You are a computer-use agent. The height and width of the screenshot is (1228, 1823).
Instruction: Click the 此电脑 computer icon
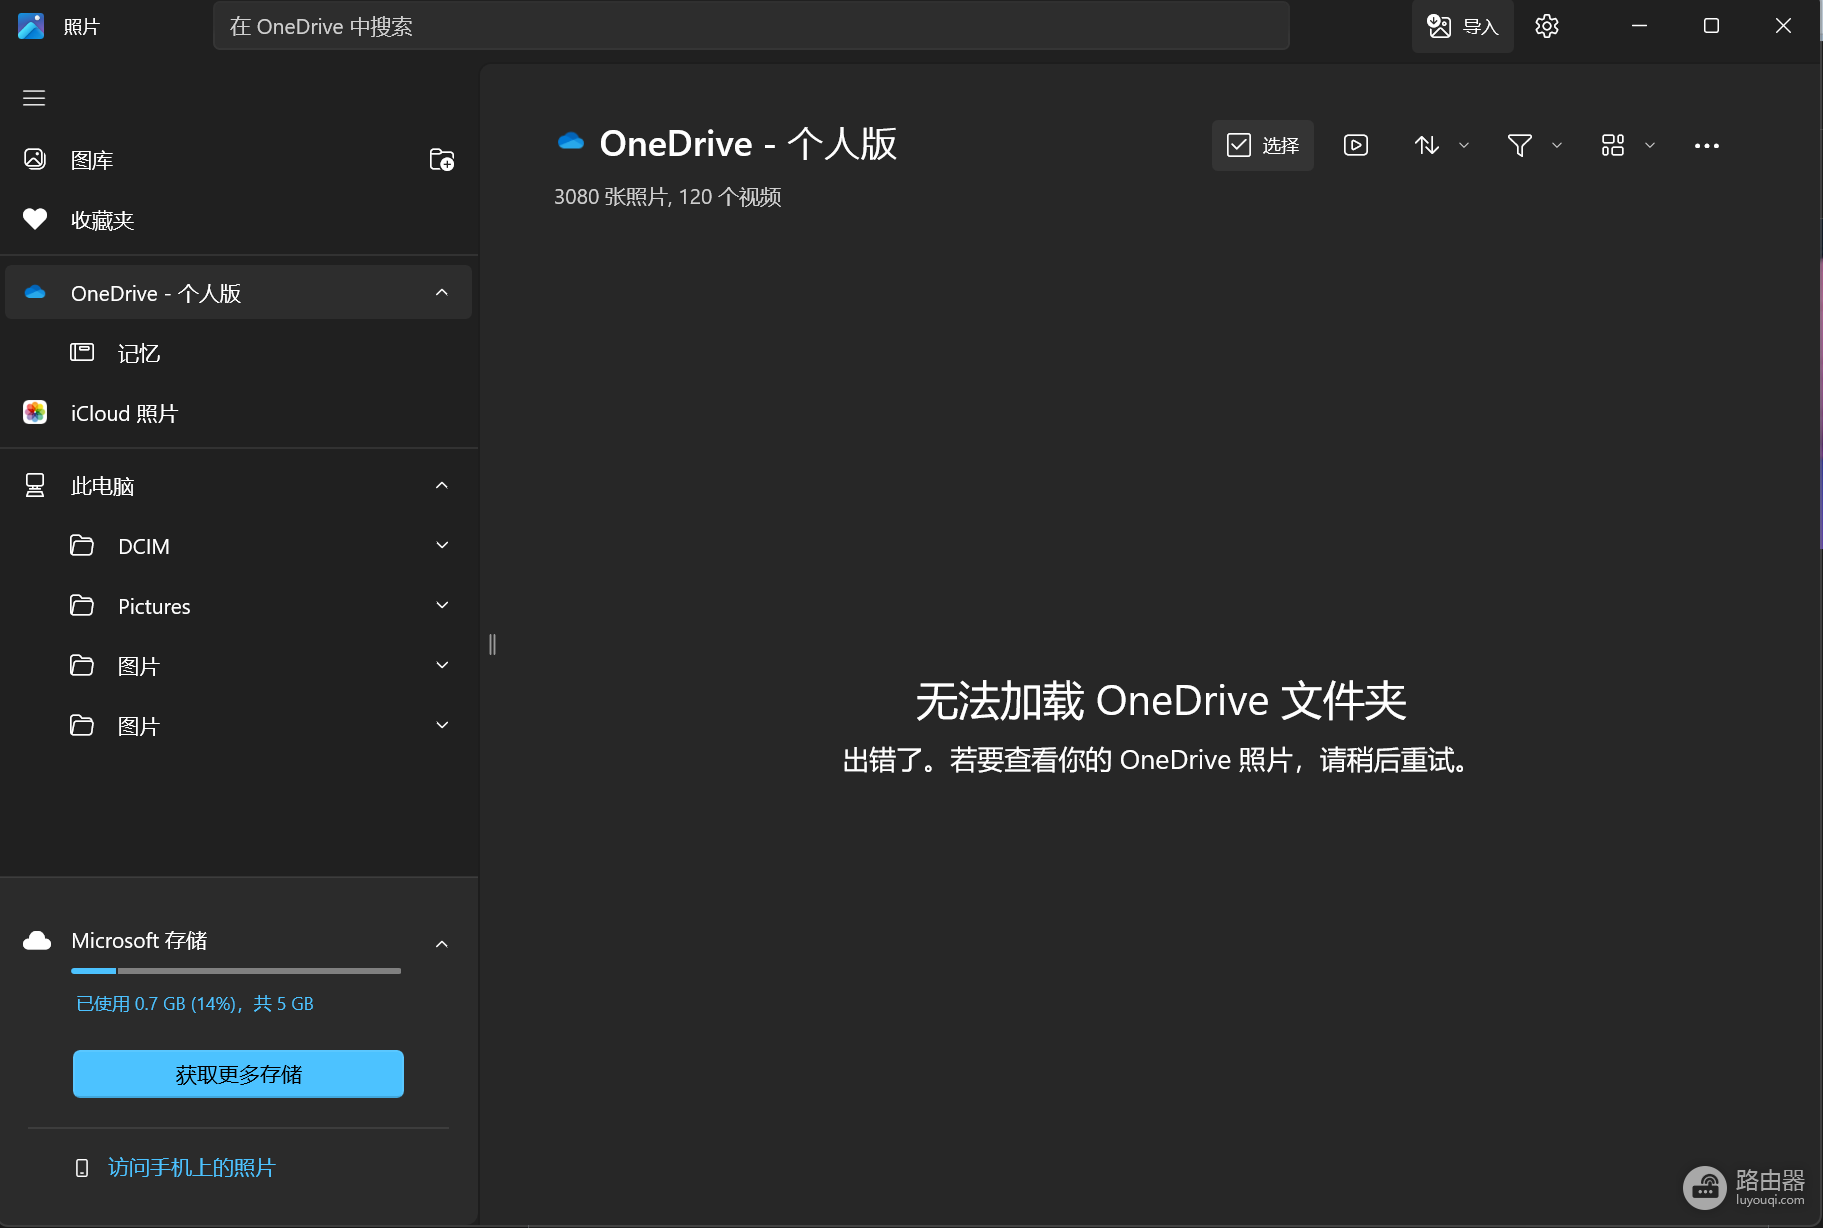click(x=35, y=485)
